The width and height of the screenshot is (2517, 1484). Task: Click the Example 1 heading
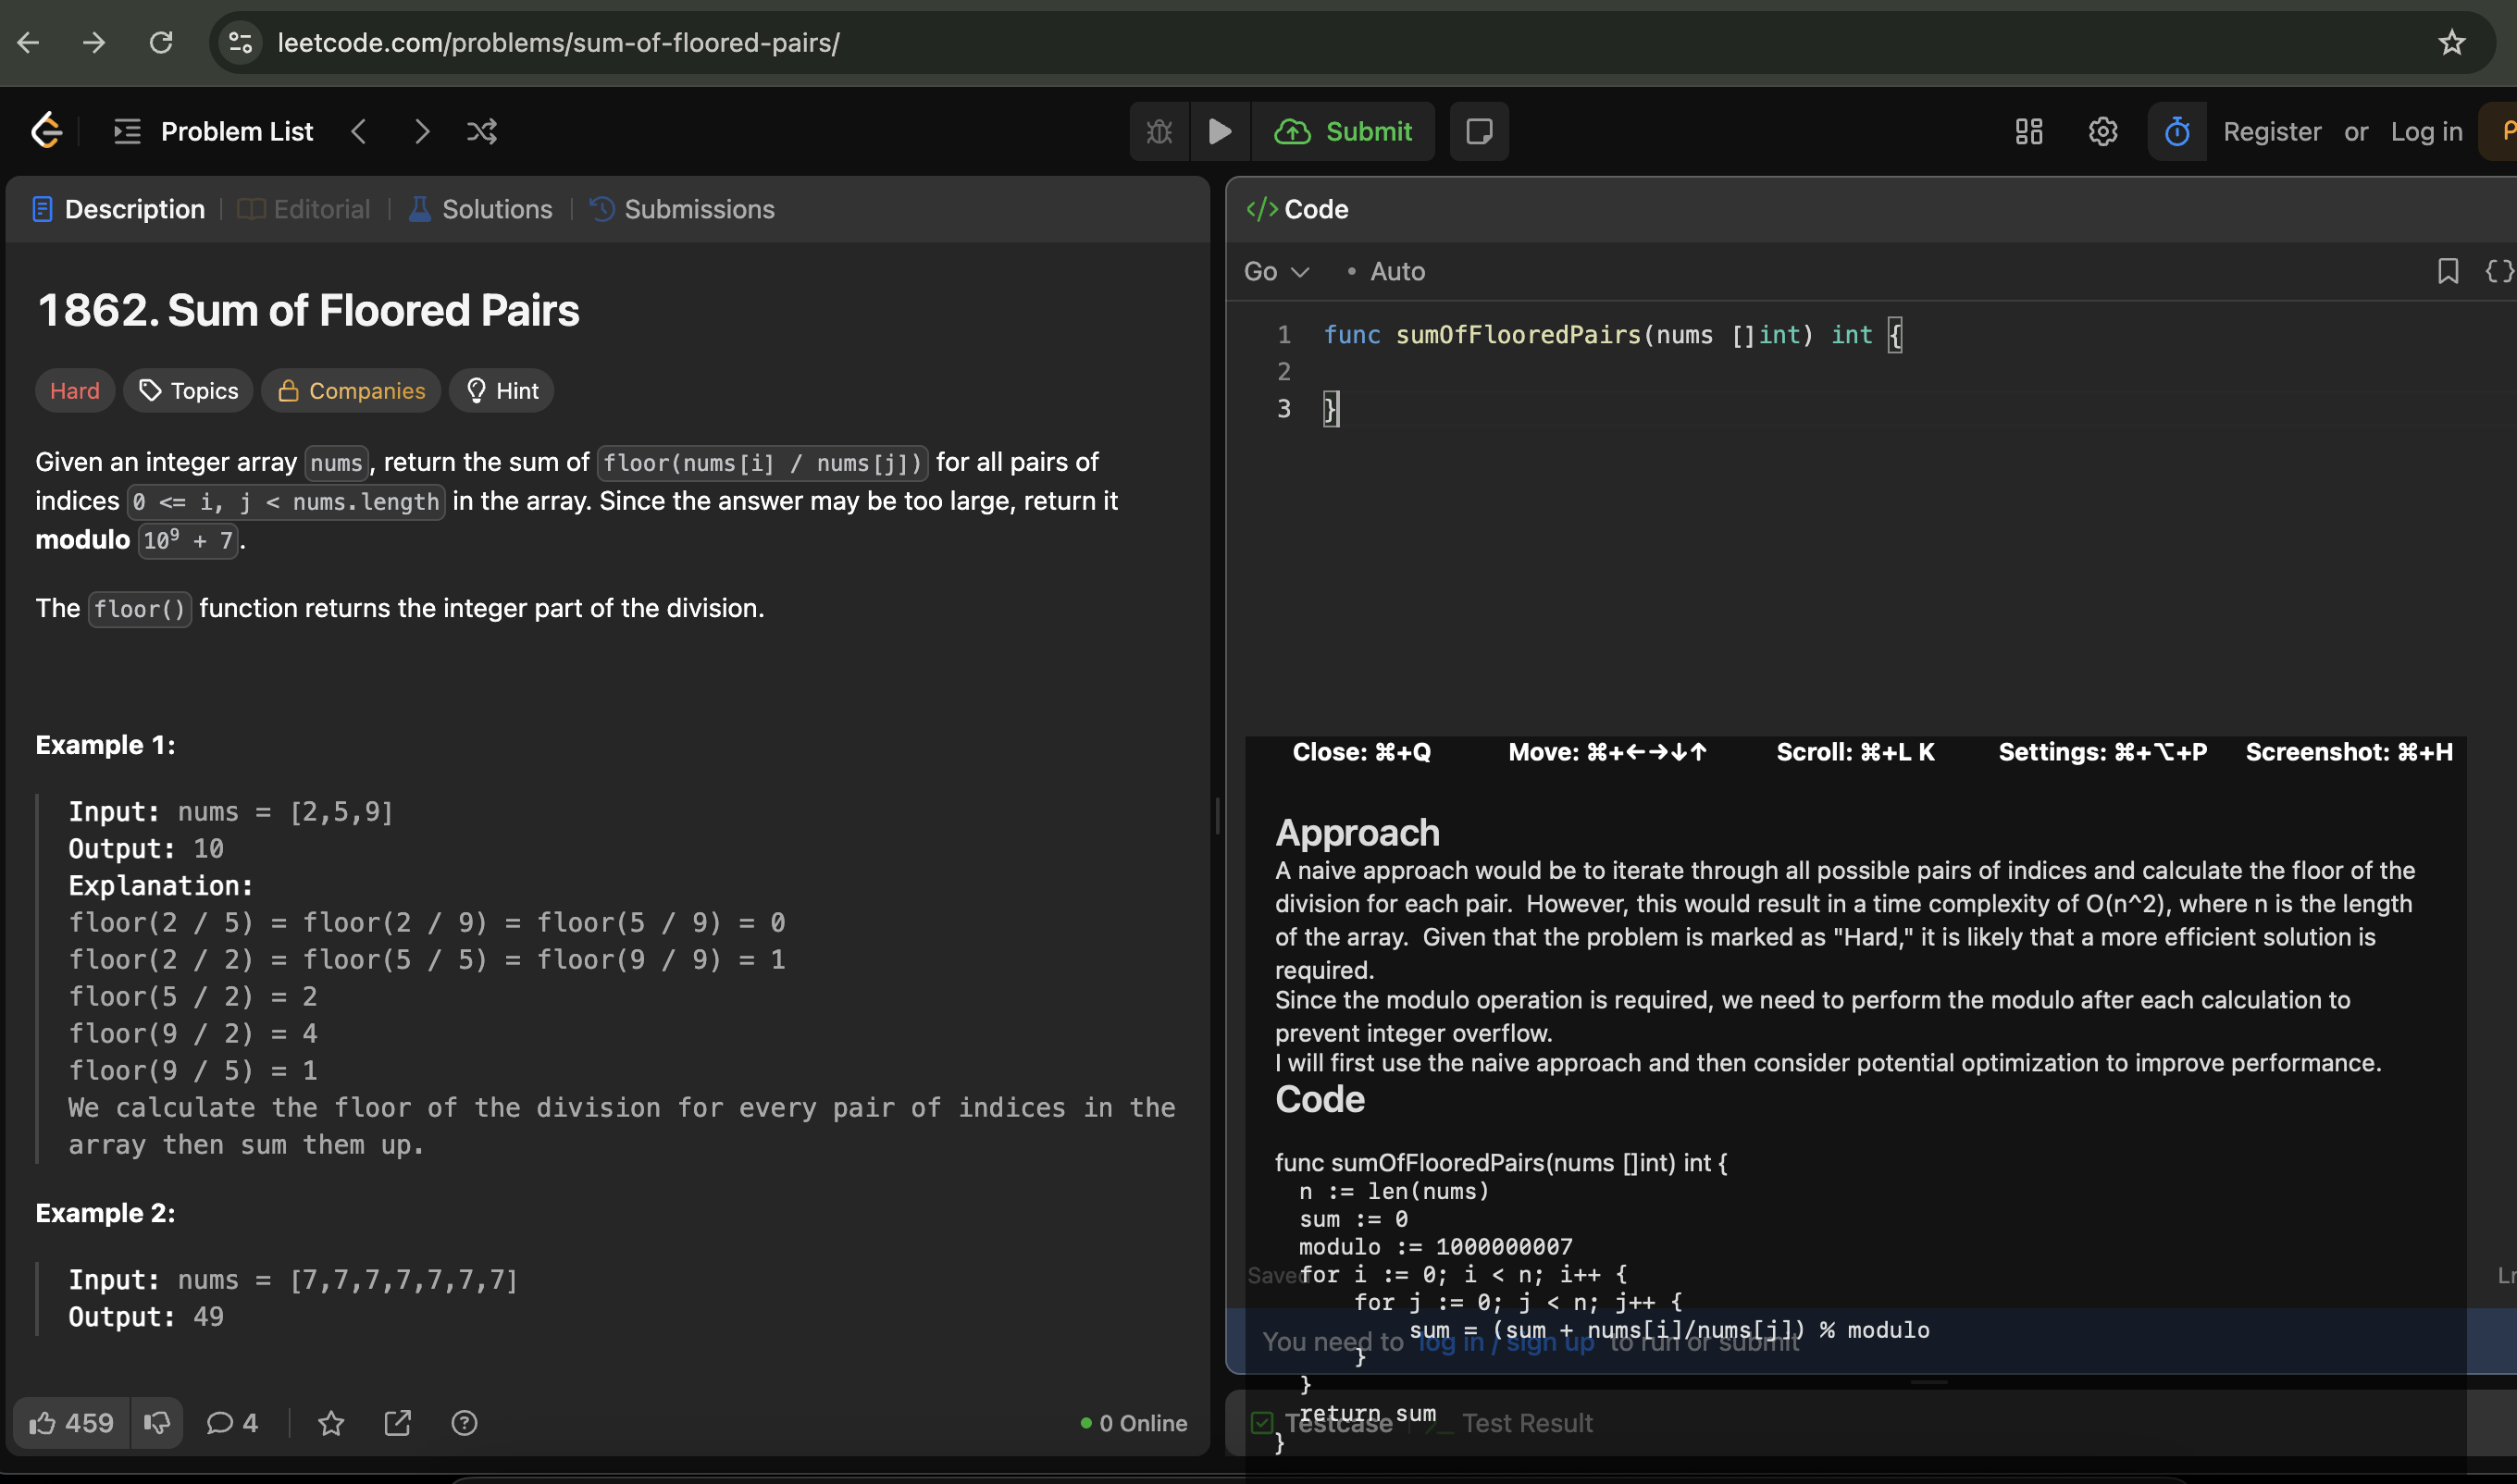(x=105, y=744)
